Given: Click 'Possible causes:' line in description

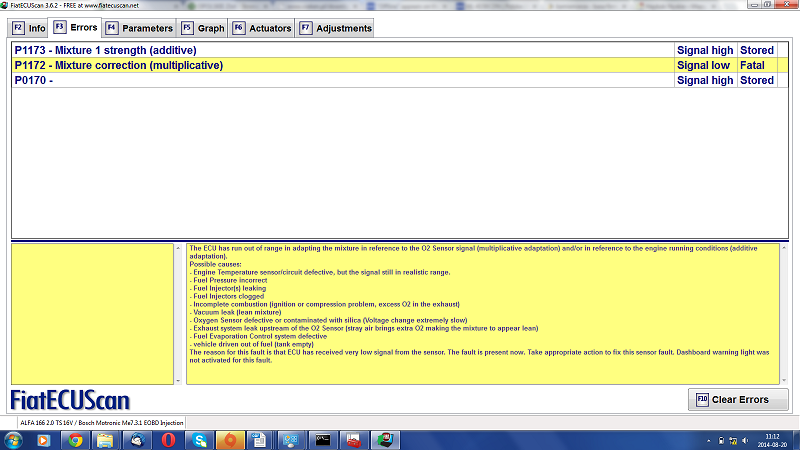Looking at the screenshot, I should (x=215, y=264).
